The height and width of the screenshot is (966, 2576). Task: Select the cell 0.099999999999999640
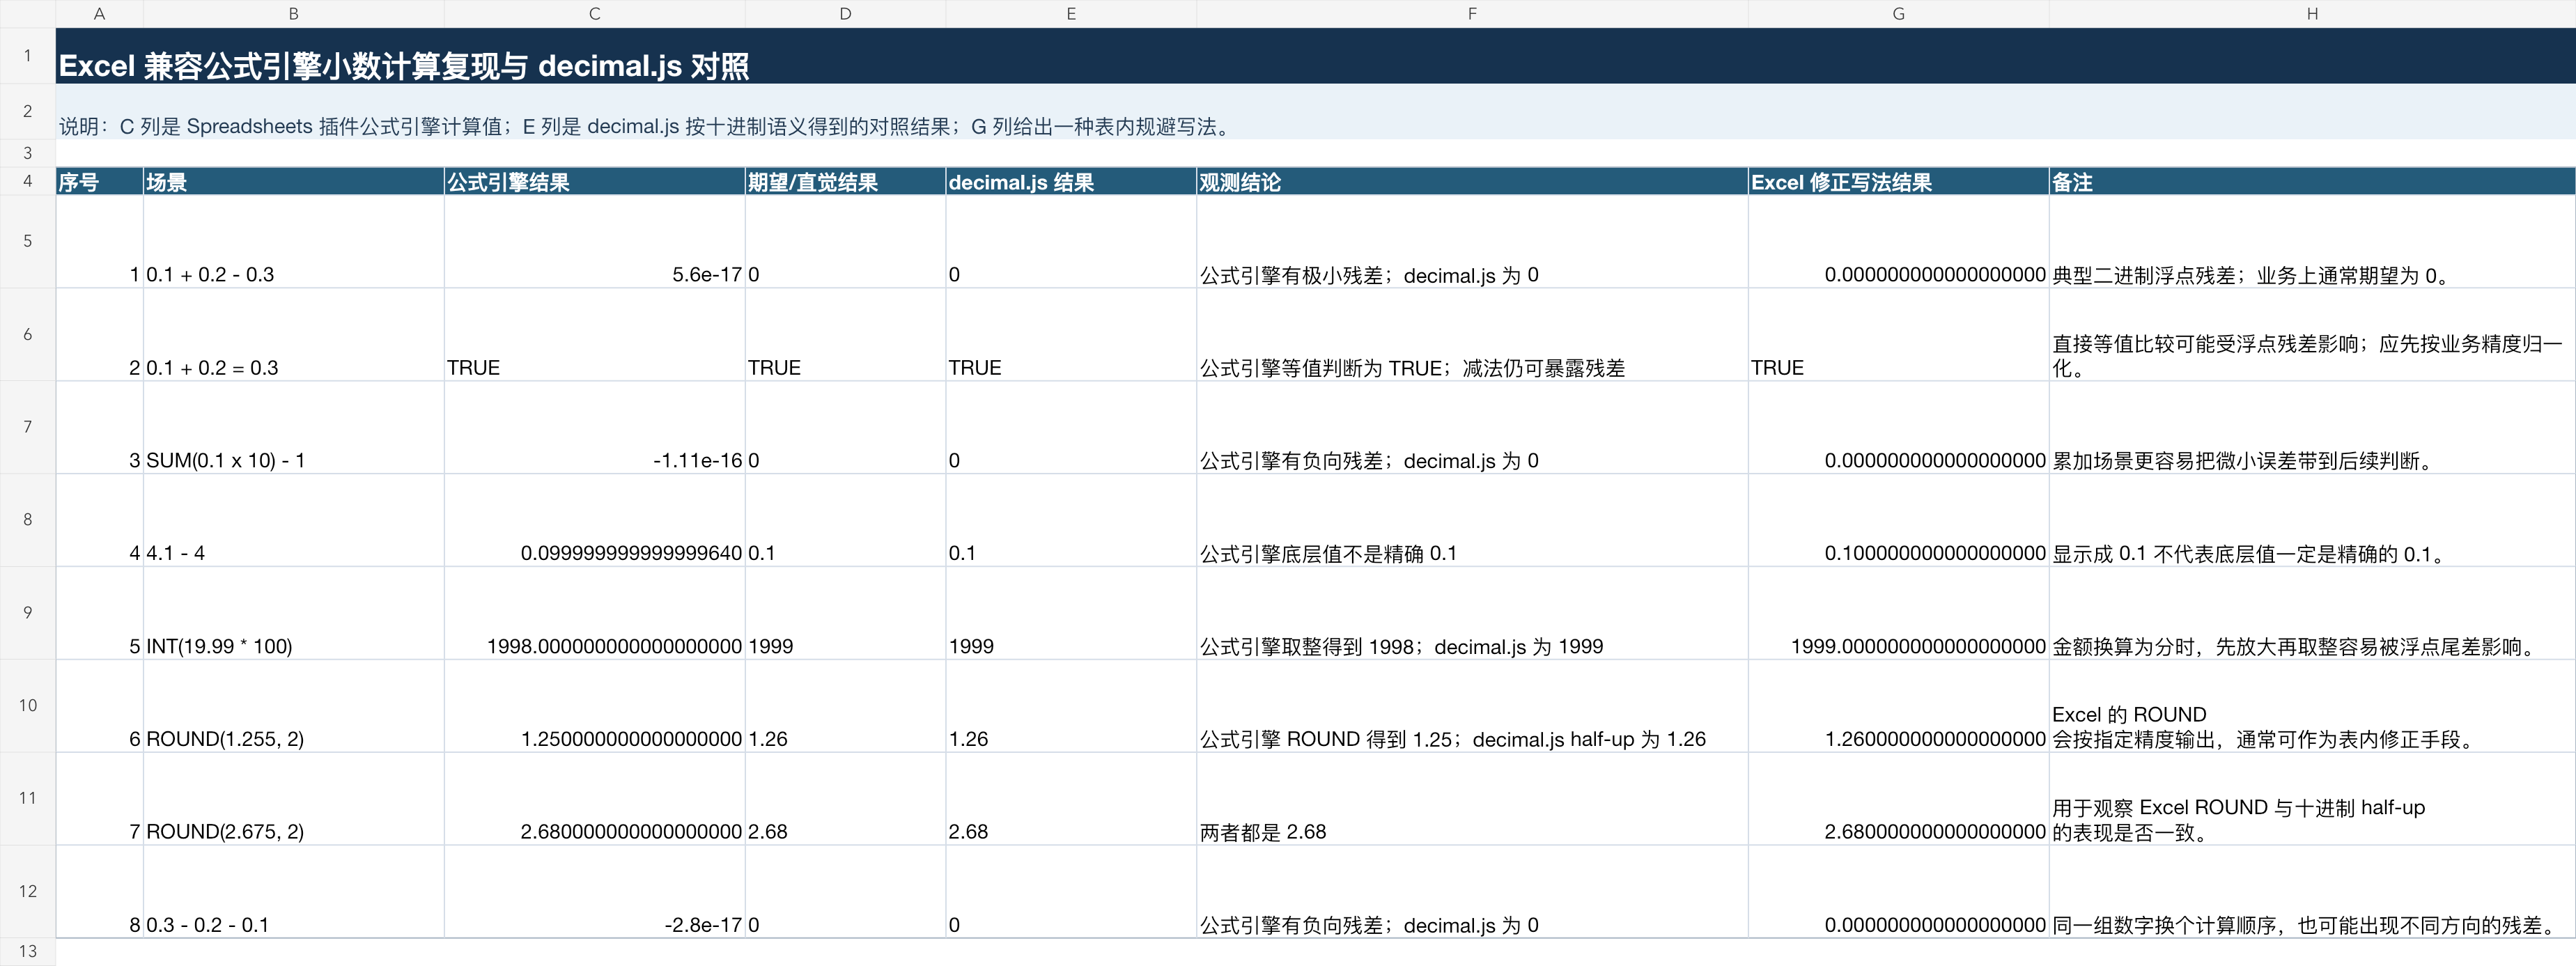click(x=594, y=520)
